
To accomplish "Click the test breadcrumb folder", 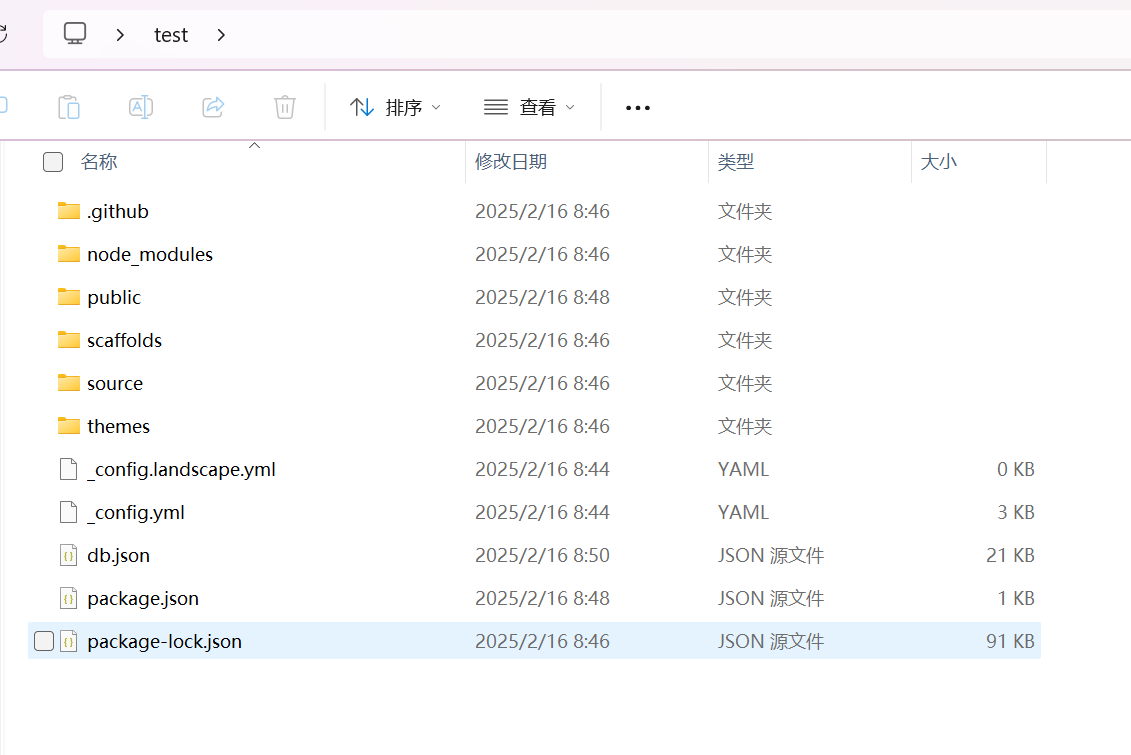I will click(171, 35).
